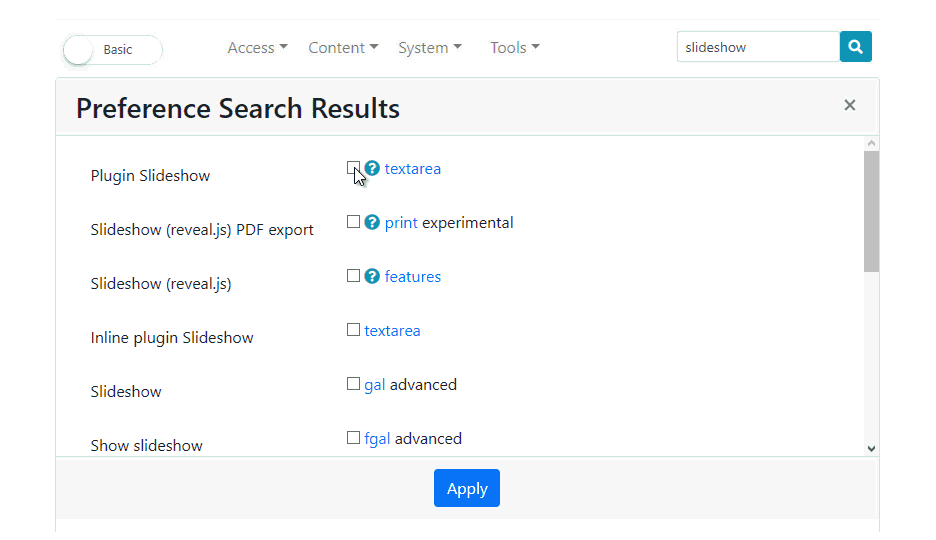
Task: Open the System dropdown menu
Action: [x=430, y=48]
